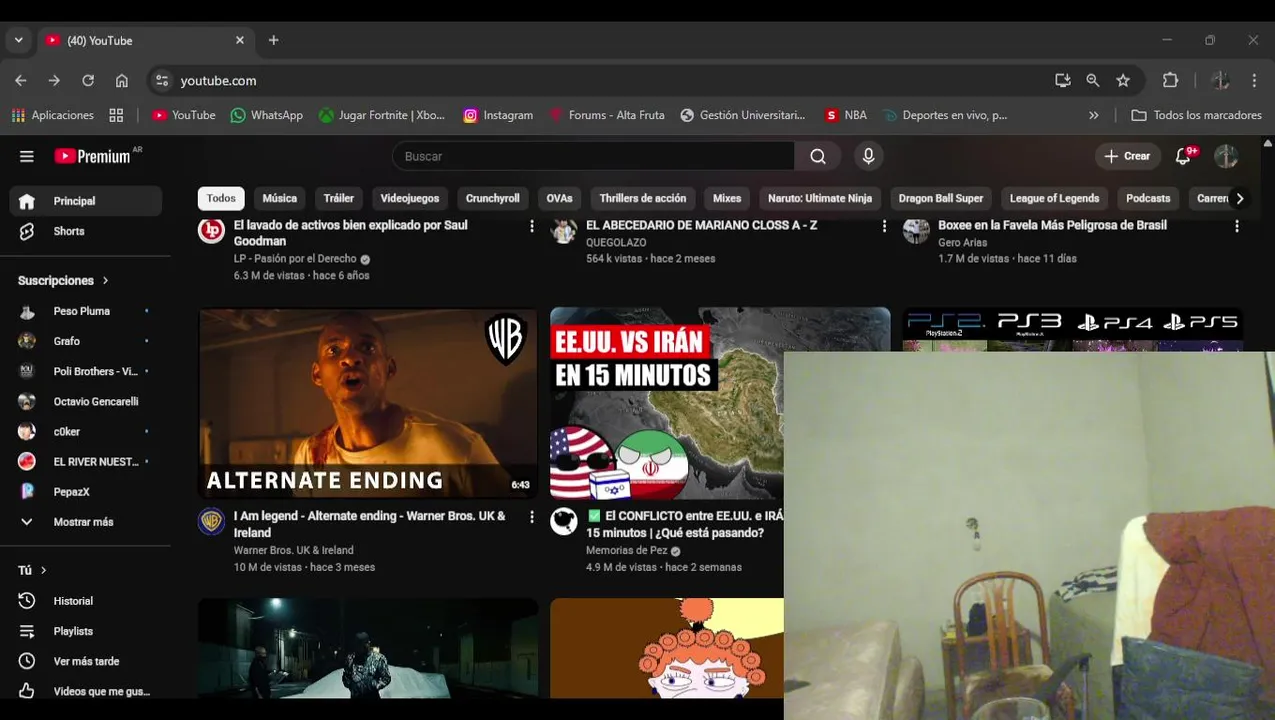This screenshot has width=1275, height=720.
Task: Open the tab groups grid icon in bookmarks bar
Action: click(x=116, y=115)
